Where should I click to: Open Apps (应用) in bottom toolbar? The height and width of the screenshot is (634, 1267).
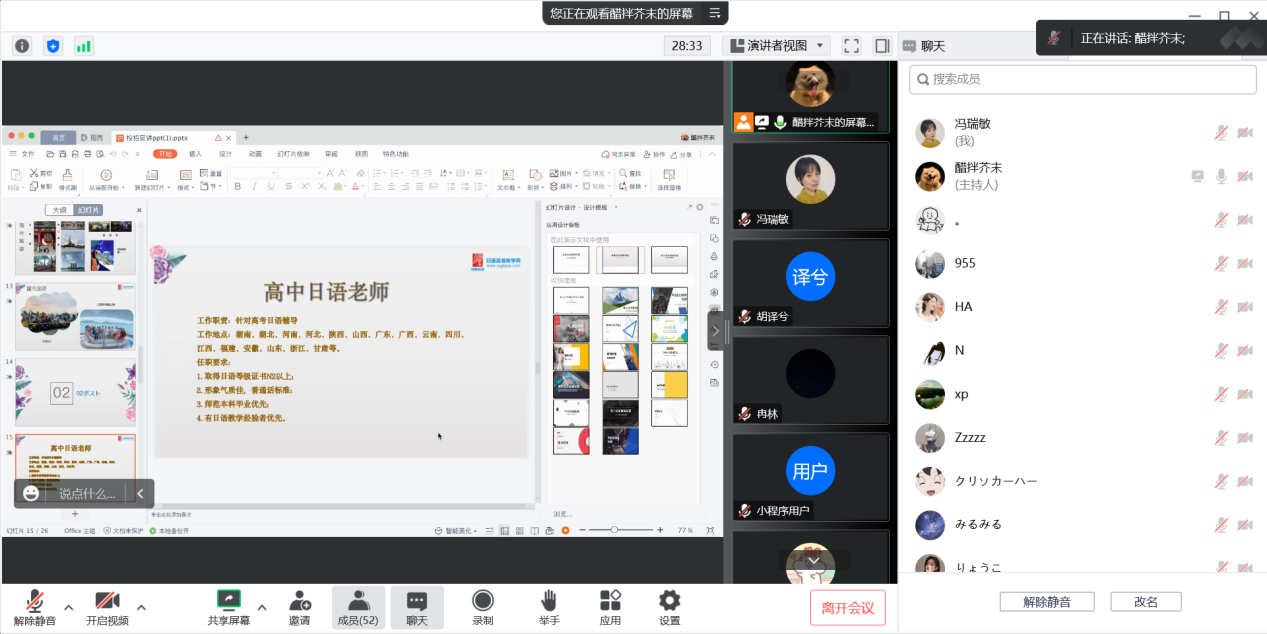coord(610,607)
